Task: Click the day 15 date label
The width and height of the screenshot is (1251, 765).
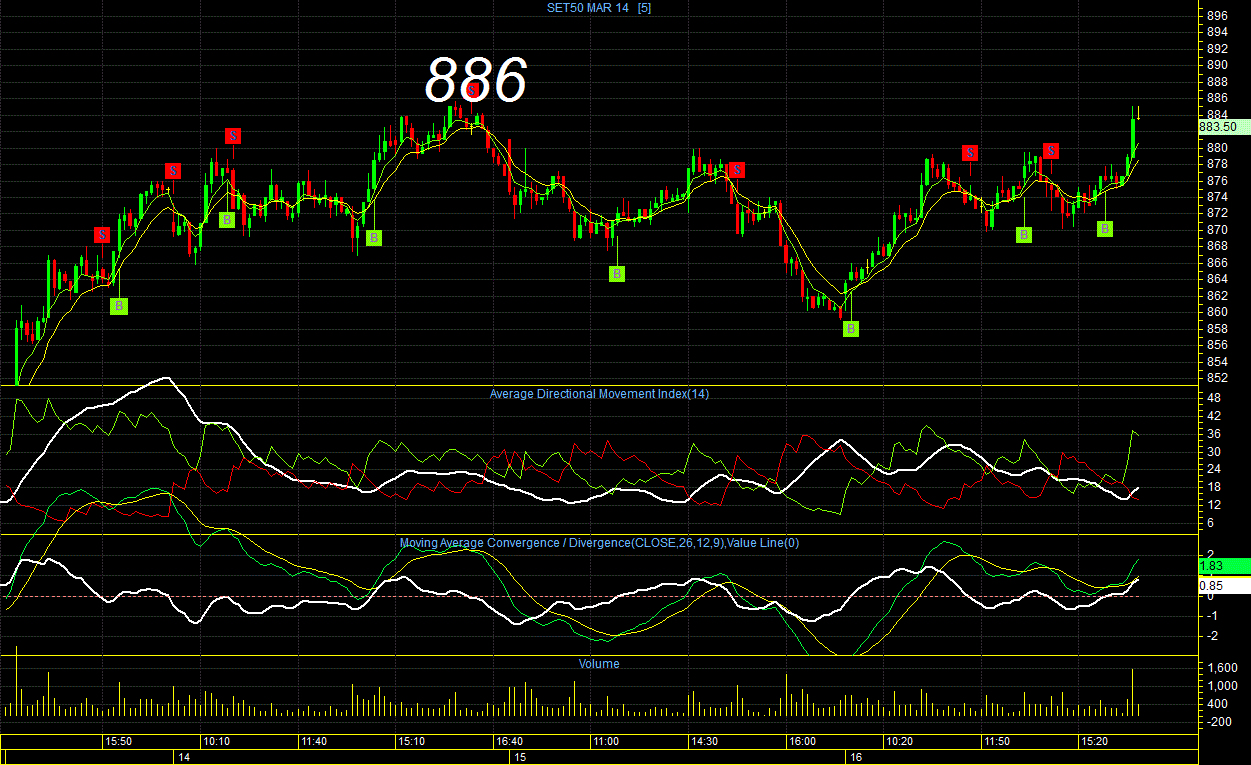Action: (x=519, y=758)
